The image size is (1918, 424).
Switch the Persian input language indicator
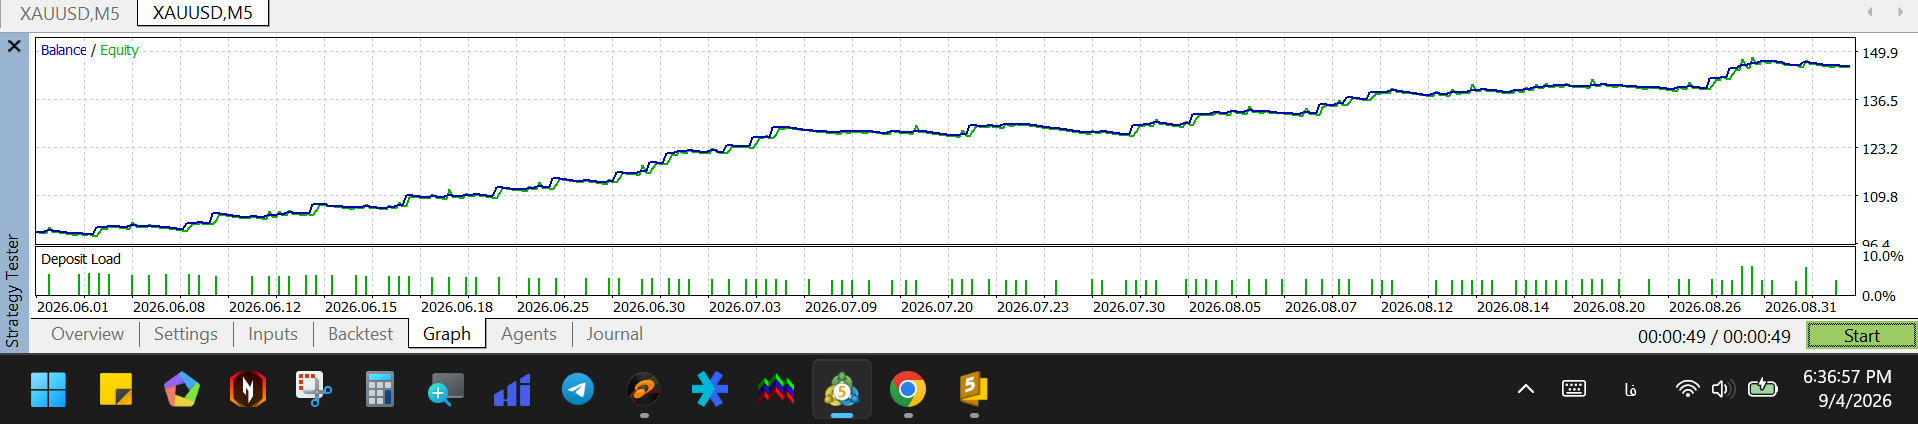(1630, 390)
